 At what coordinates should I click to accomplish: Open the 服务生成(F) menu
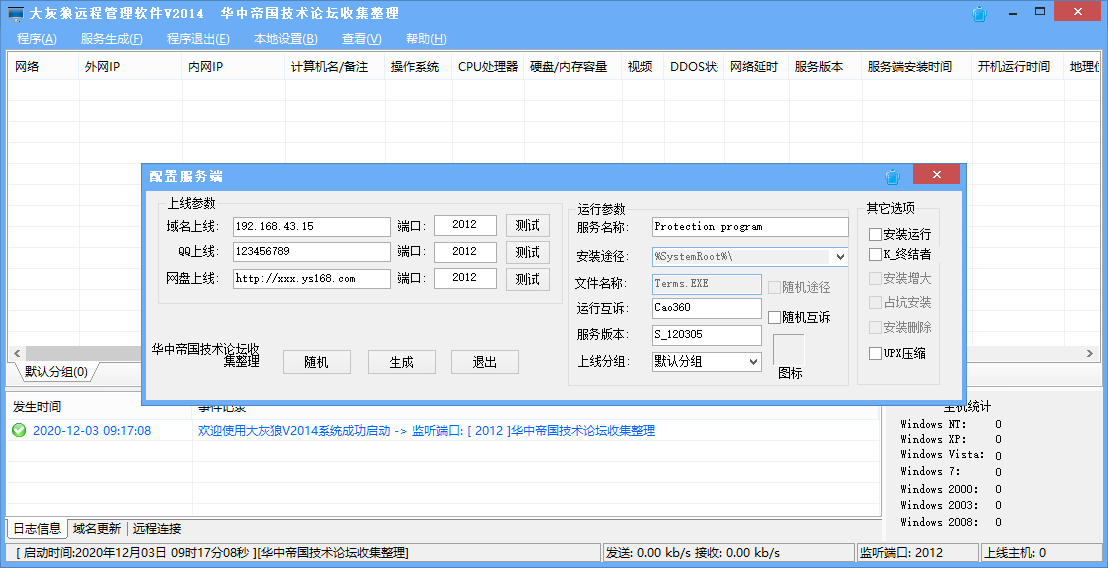click(x=112, y=39)
